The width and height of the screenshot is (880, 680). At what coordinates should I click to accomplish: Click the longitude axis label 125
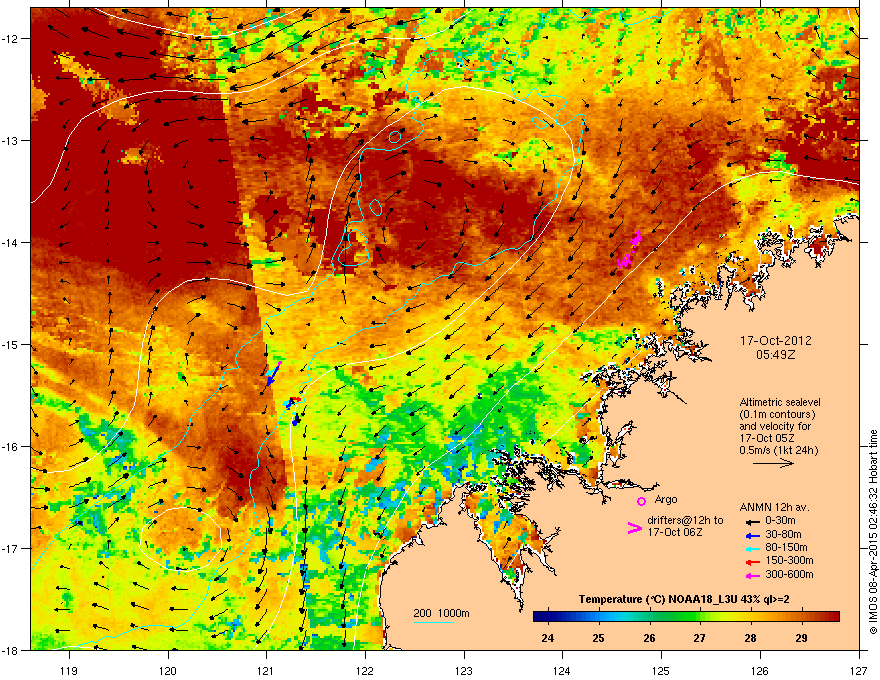(661, 670)
